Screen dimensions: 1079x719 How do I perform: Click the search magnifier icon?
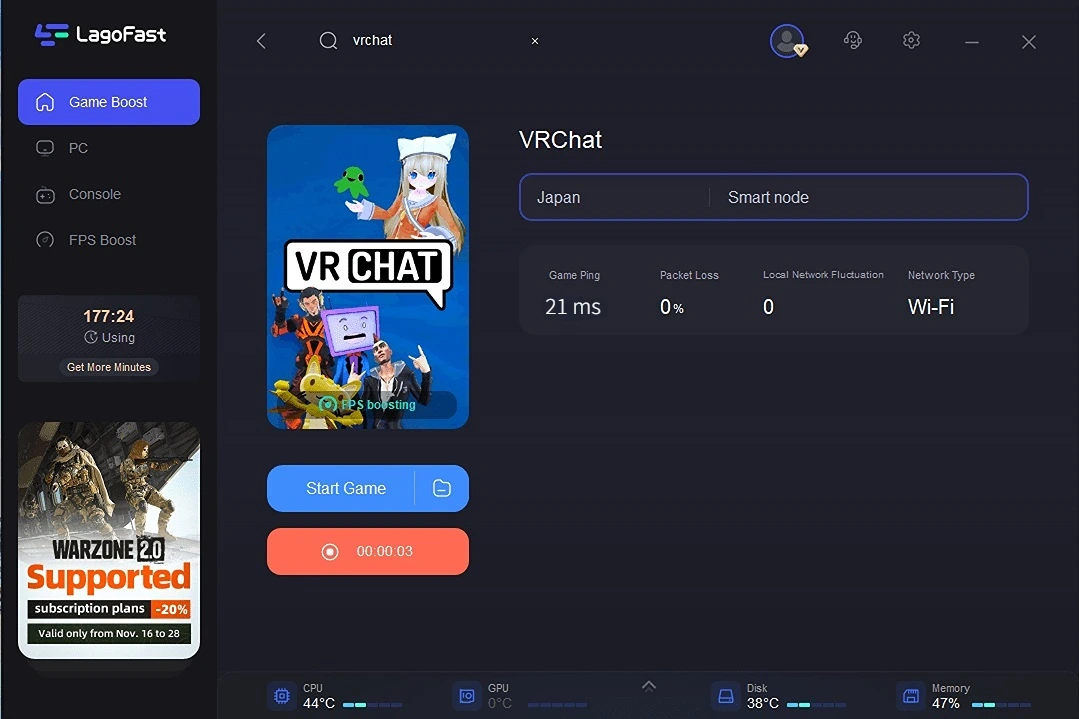click(328, 41)
